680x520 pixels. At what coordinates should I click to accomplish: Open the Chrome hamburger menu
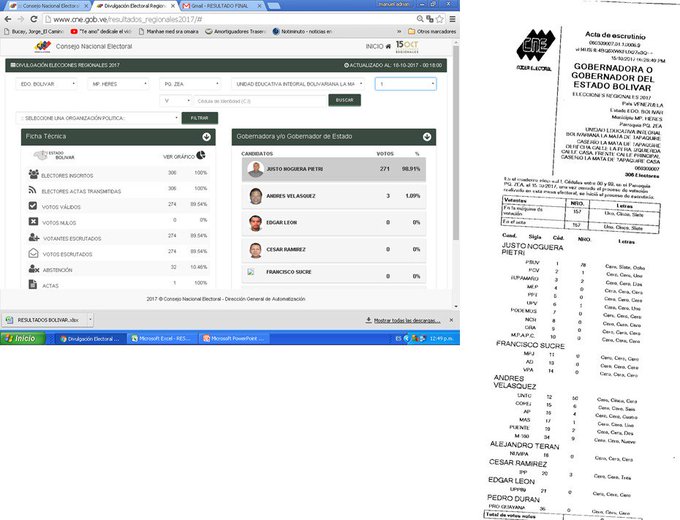(x=452, y=19)
